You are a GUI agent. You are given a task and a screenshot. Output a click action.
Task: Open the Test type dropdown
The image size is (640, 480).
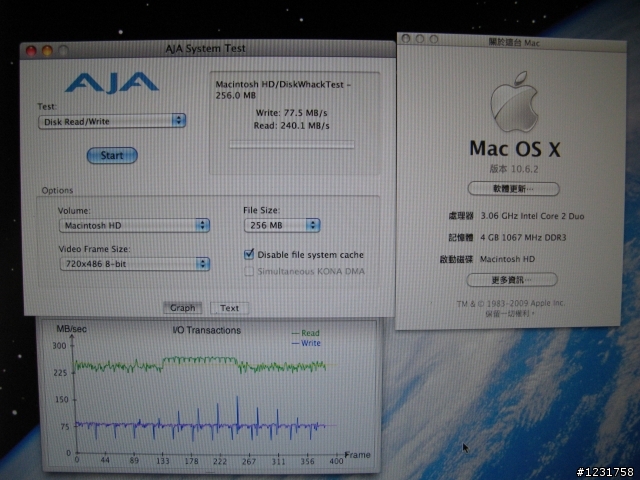coord(112,121)
